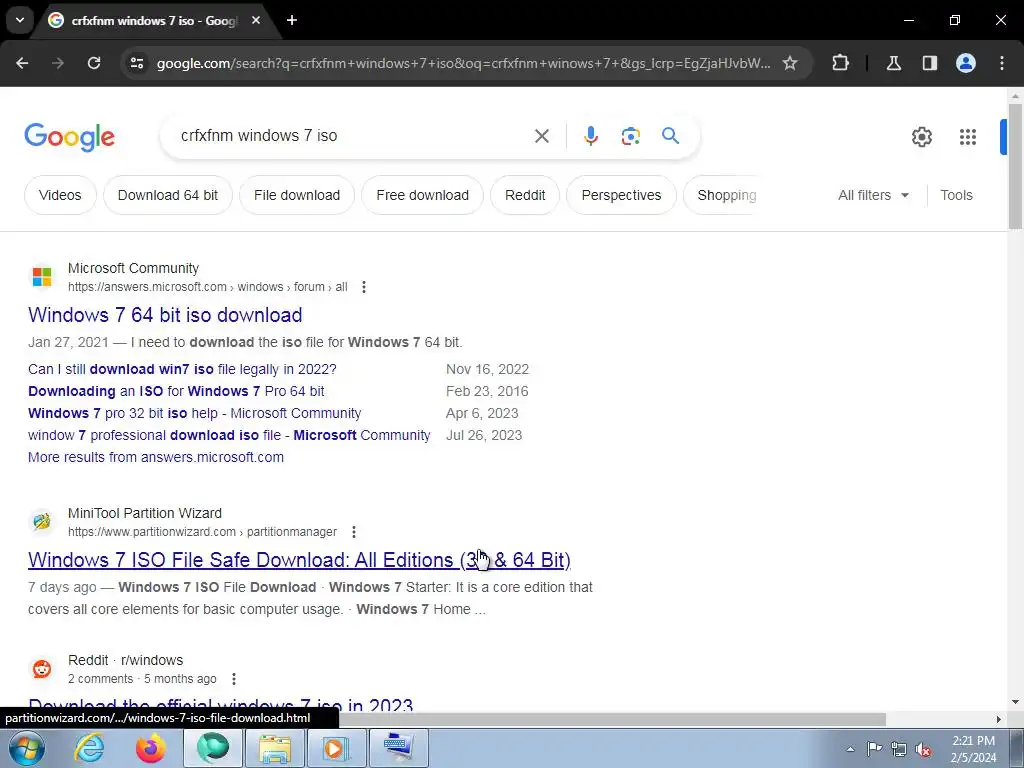The width and height of the screenshot is (1024, 768).
Task: Open Windows Explorer folder on taskbar
Action: pos(275,748)
